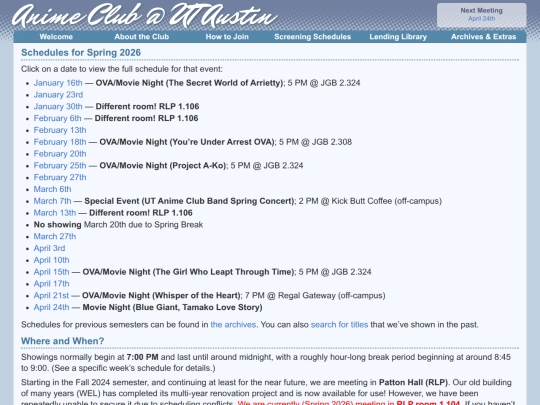Follow 'search for titles' link
The height and width of the screenshot is (405, 540).
pos(339,325)
